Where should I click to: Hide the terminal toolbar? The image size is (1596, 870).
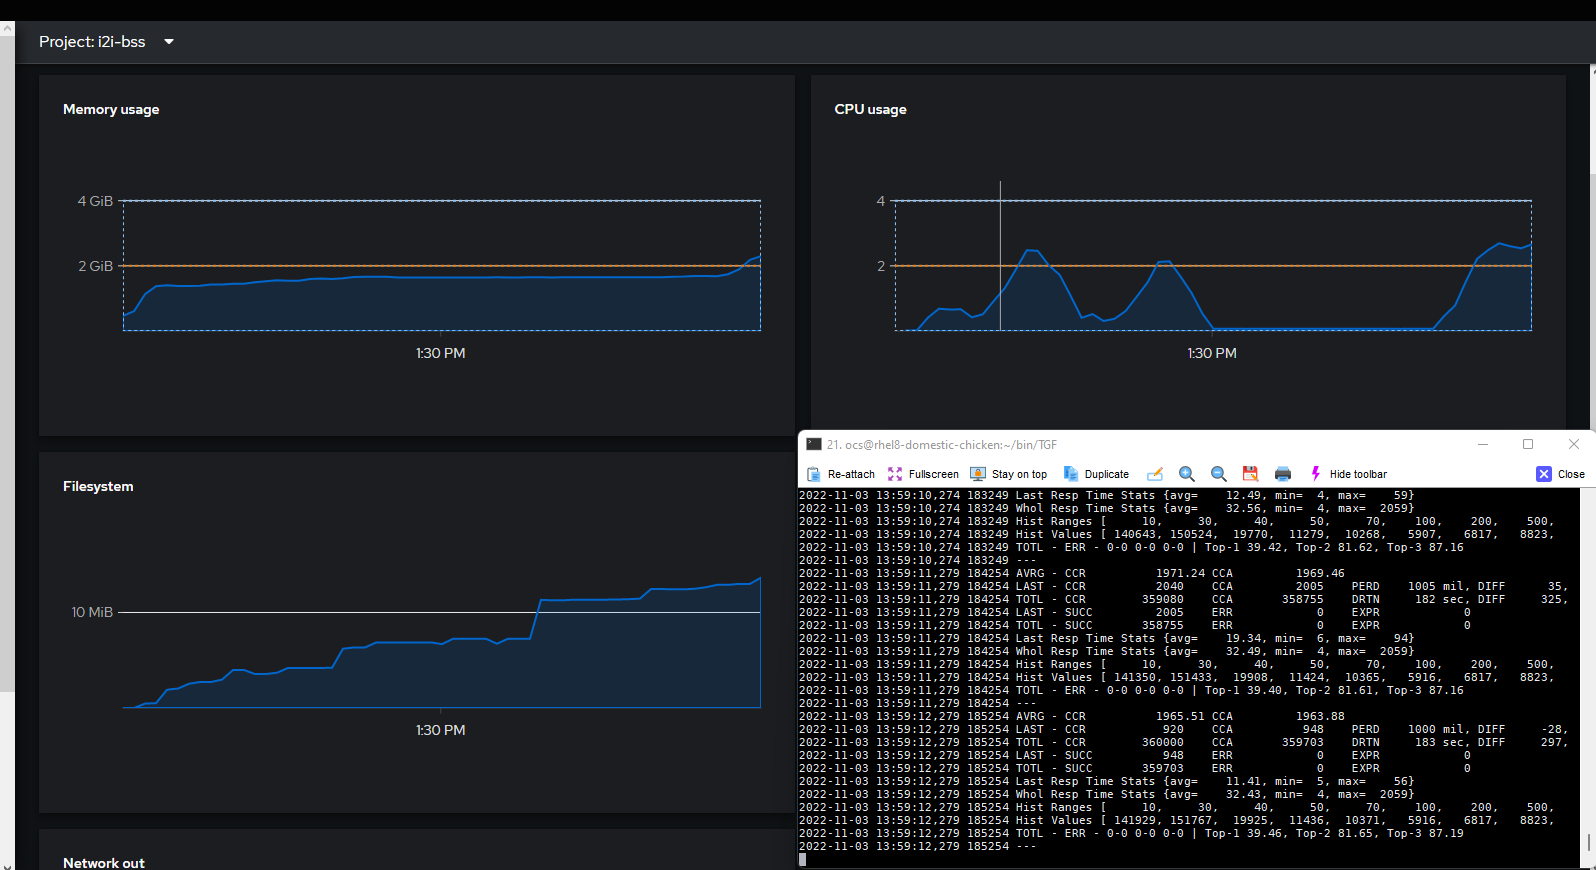click(x=1348, y=474)
